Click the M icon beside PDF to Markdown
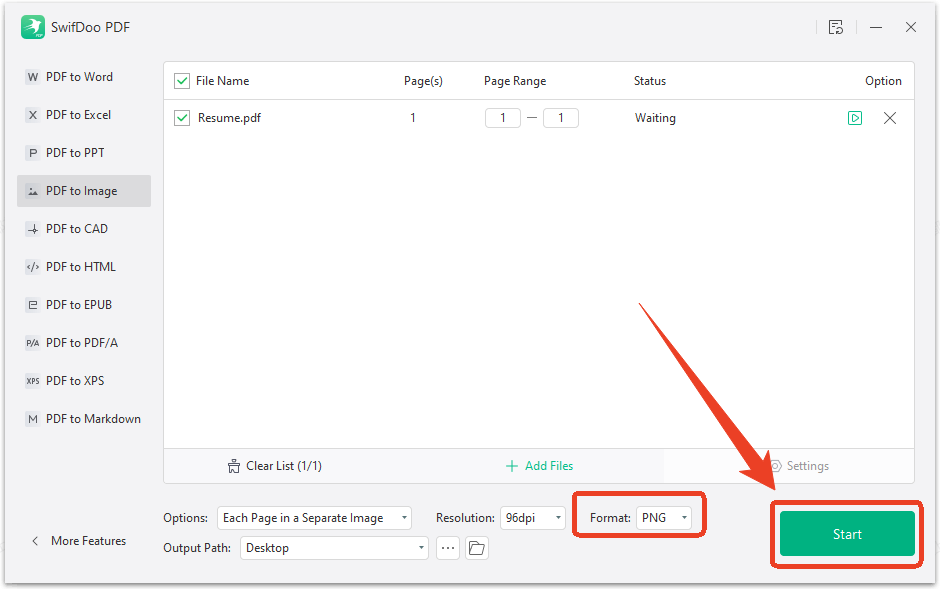The image size is (940, 589). (33, 419)
